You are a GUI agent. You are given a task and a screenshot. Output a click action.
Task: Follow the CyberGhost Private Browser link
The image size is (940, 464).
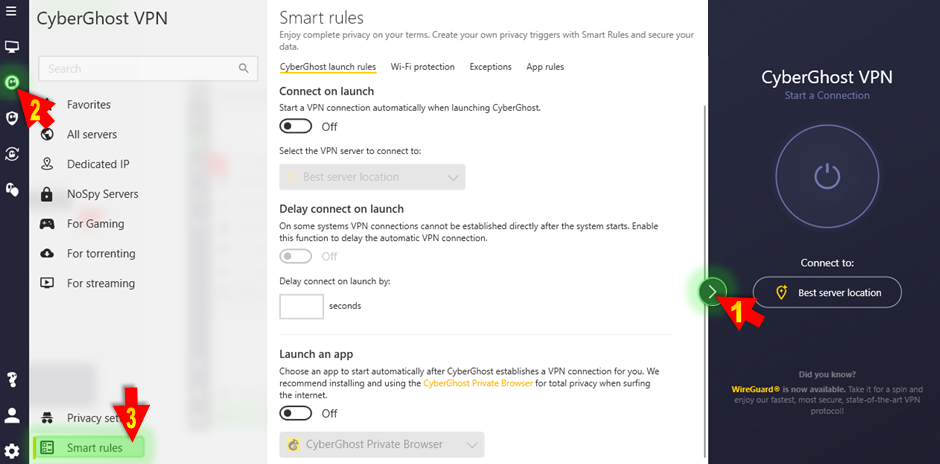click(478, 384)
